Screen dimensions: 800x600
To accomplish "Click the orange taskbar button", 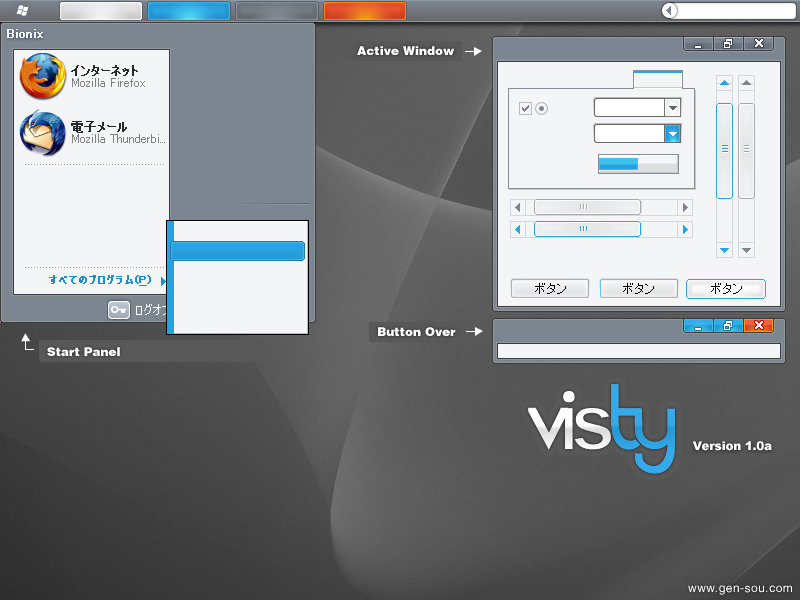I will pyautogui.click(x=363, y=10).
